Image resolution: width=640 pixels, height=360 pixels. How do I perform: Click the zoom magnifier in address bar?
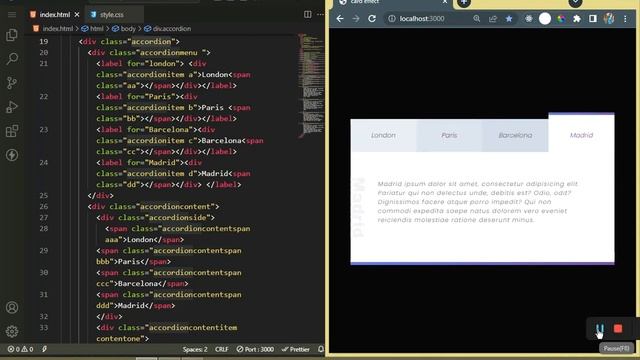coord(477,19)
